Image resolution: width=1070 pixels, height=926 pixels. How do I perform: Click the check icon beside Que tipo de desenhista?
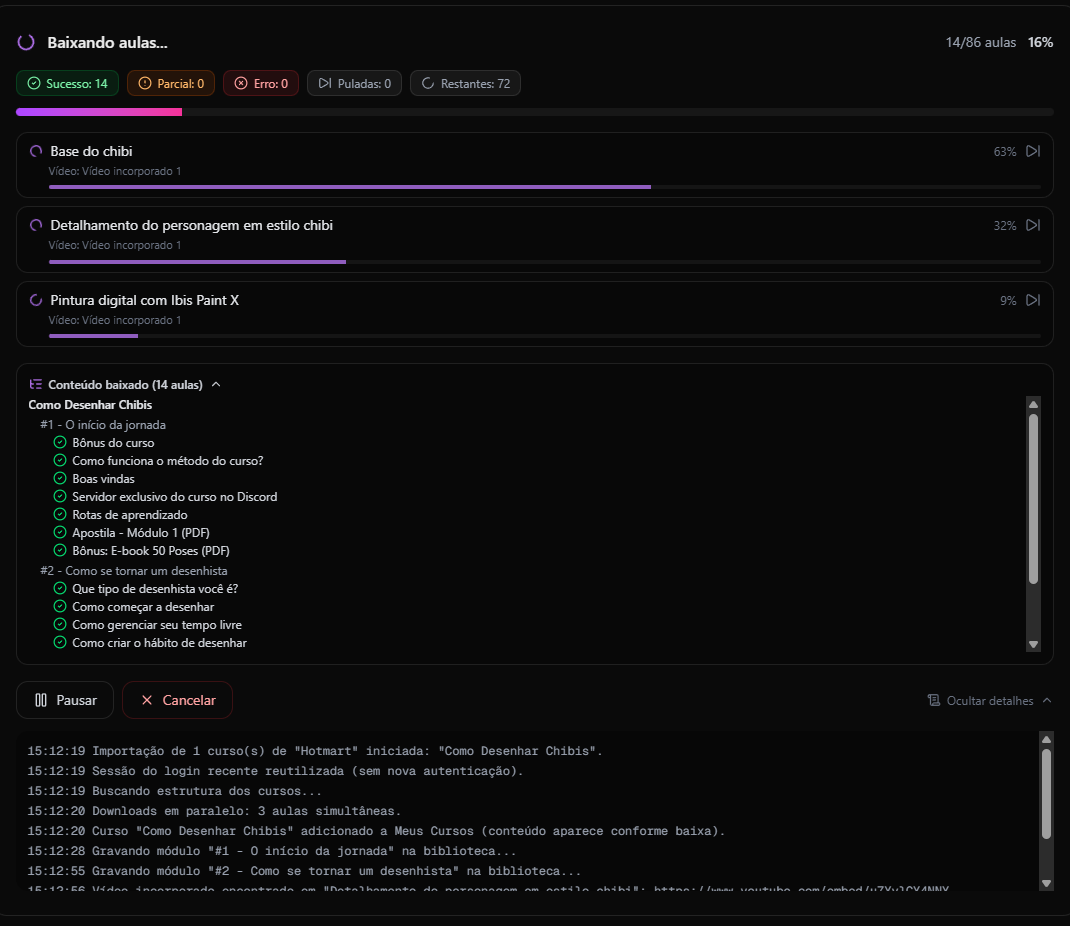(x=60, y=588)
